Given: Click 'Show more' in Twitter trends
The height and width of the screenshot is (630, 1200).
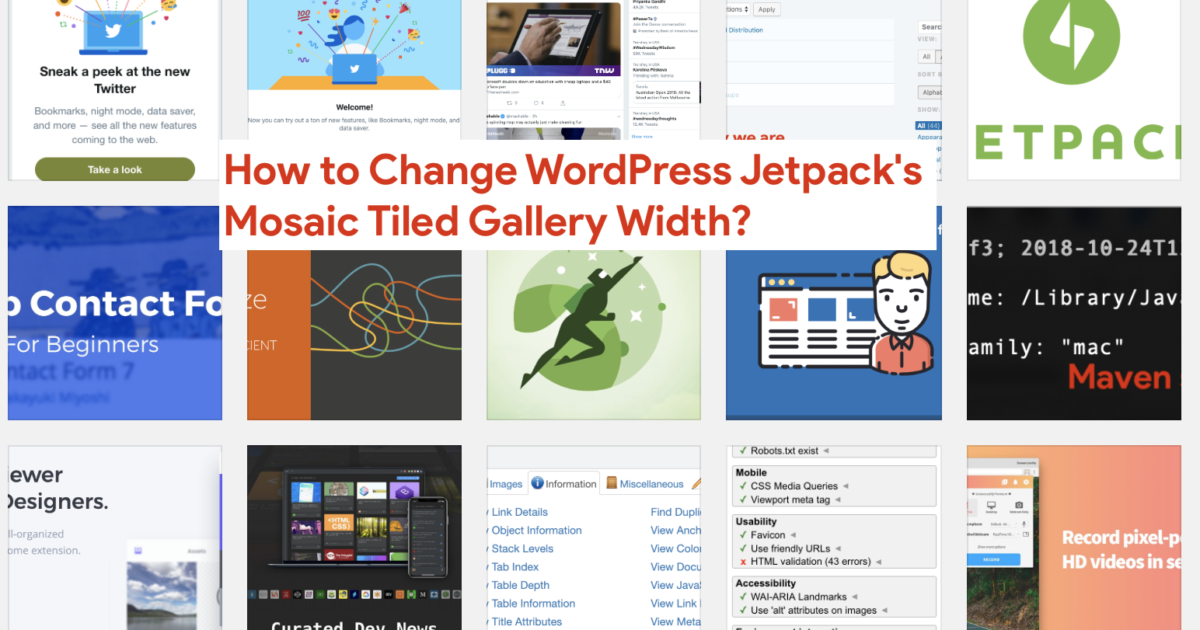Looking at the screenshot, I should coord(642,136).
